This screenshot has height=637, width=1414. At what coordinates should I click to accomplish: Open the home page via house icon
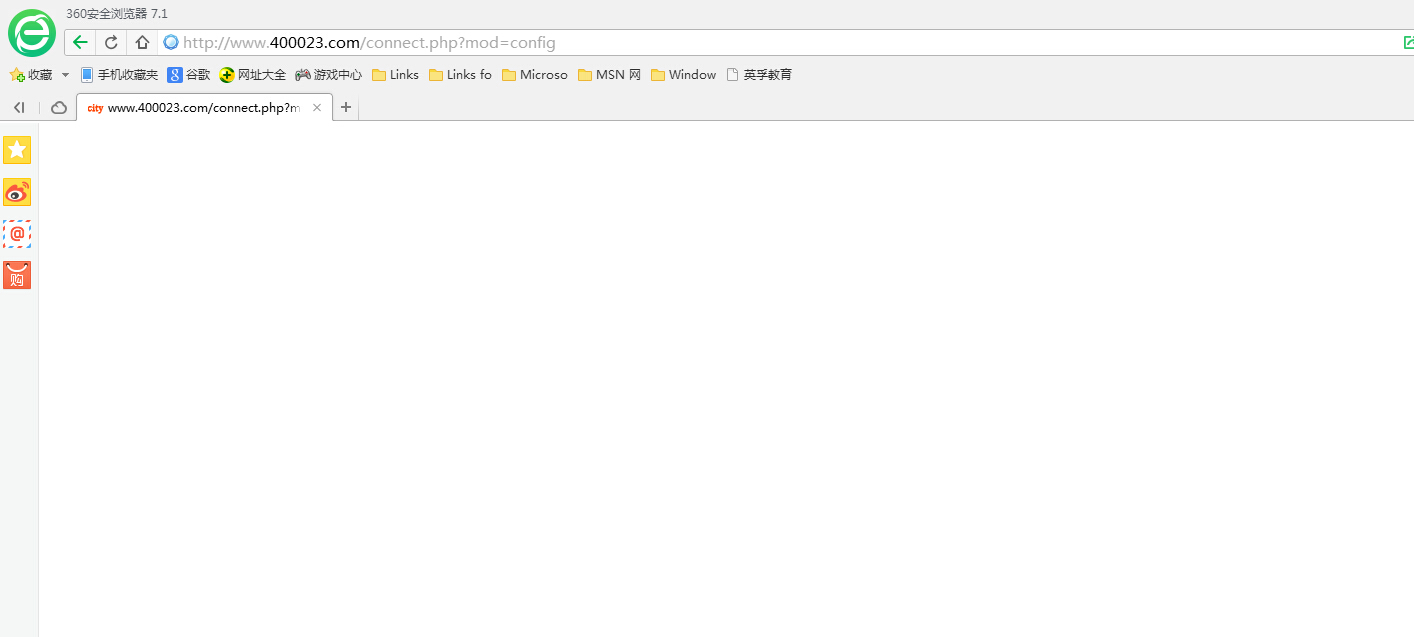coord(142,42)
